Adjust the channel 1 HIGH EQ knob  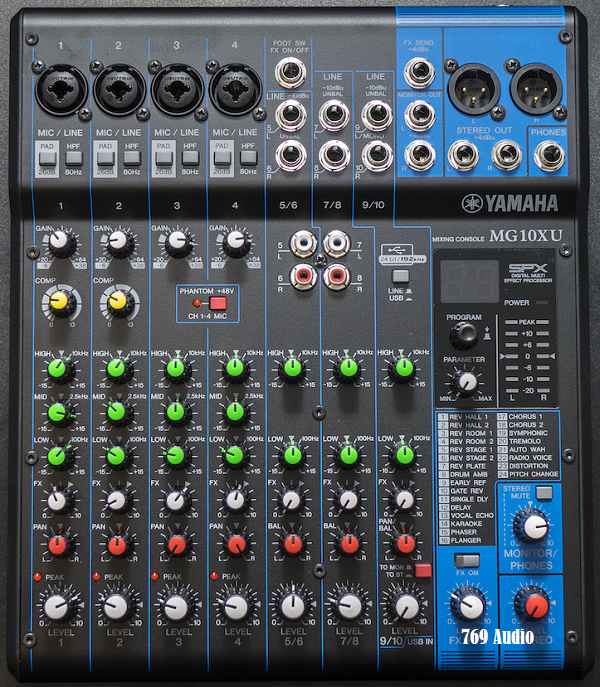pos(58,368)
